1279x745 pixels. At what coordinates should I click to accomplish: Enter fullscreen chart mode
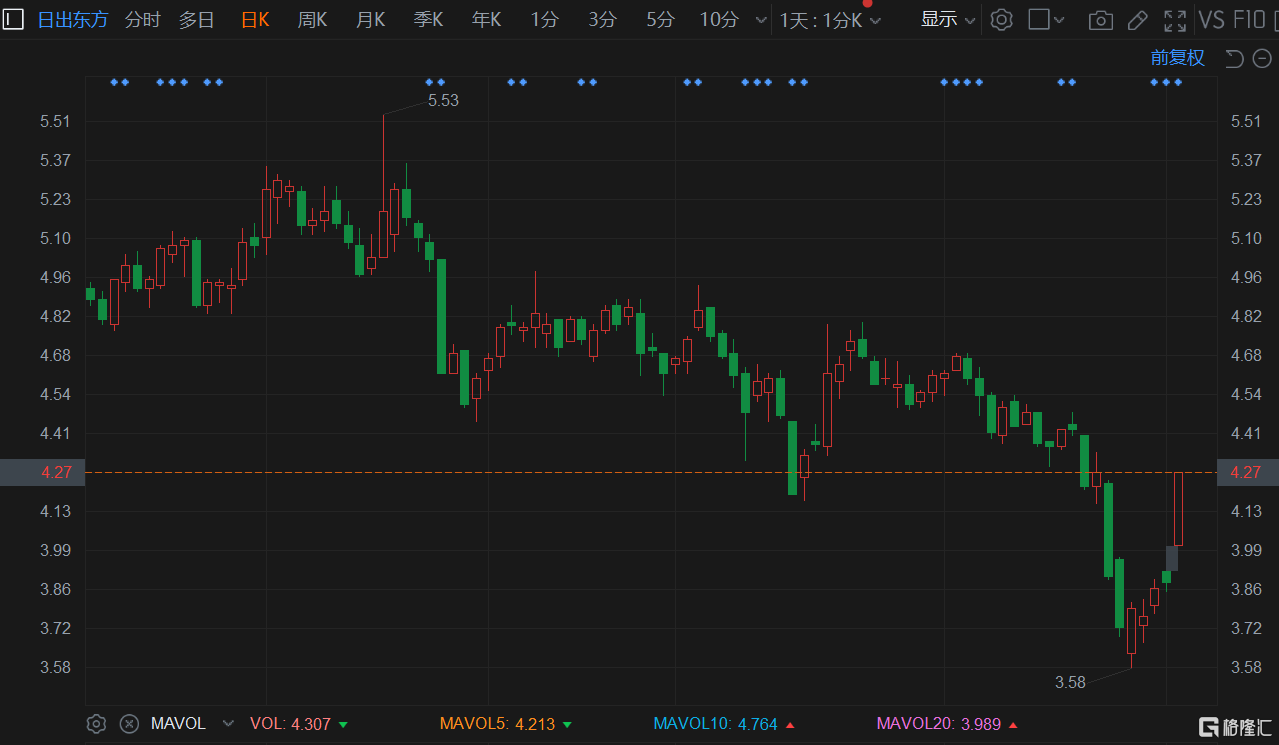point(1176,20)
